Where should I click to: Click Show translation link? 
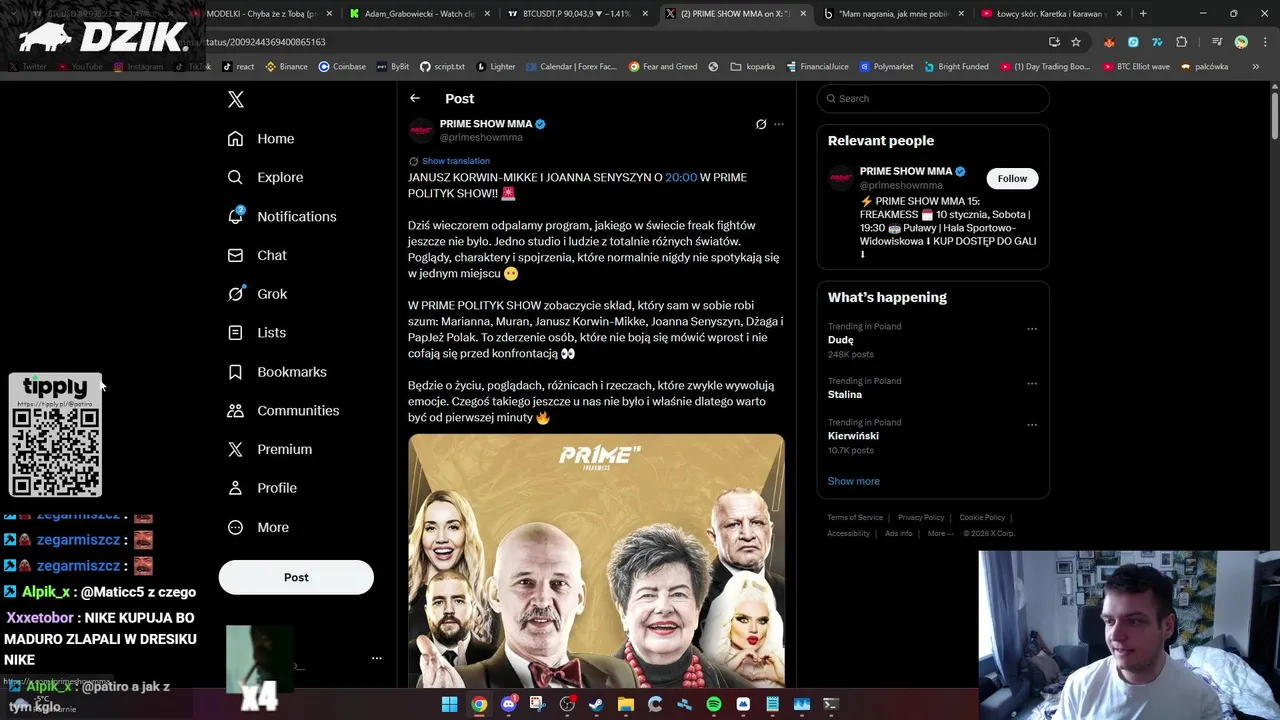[x=456, y=161]
